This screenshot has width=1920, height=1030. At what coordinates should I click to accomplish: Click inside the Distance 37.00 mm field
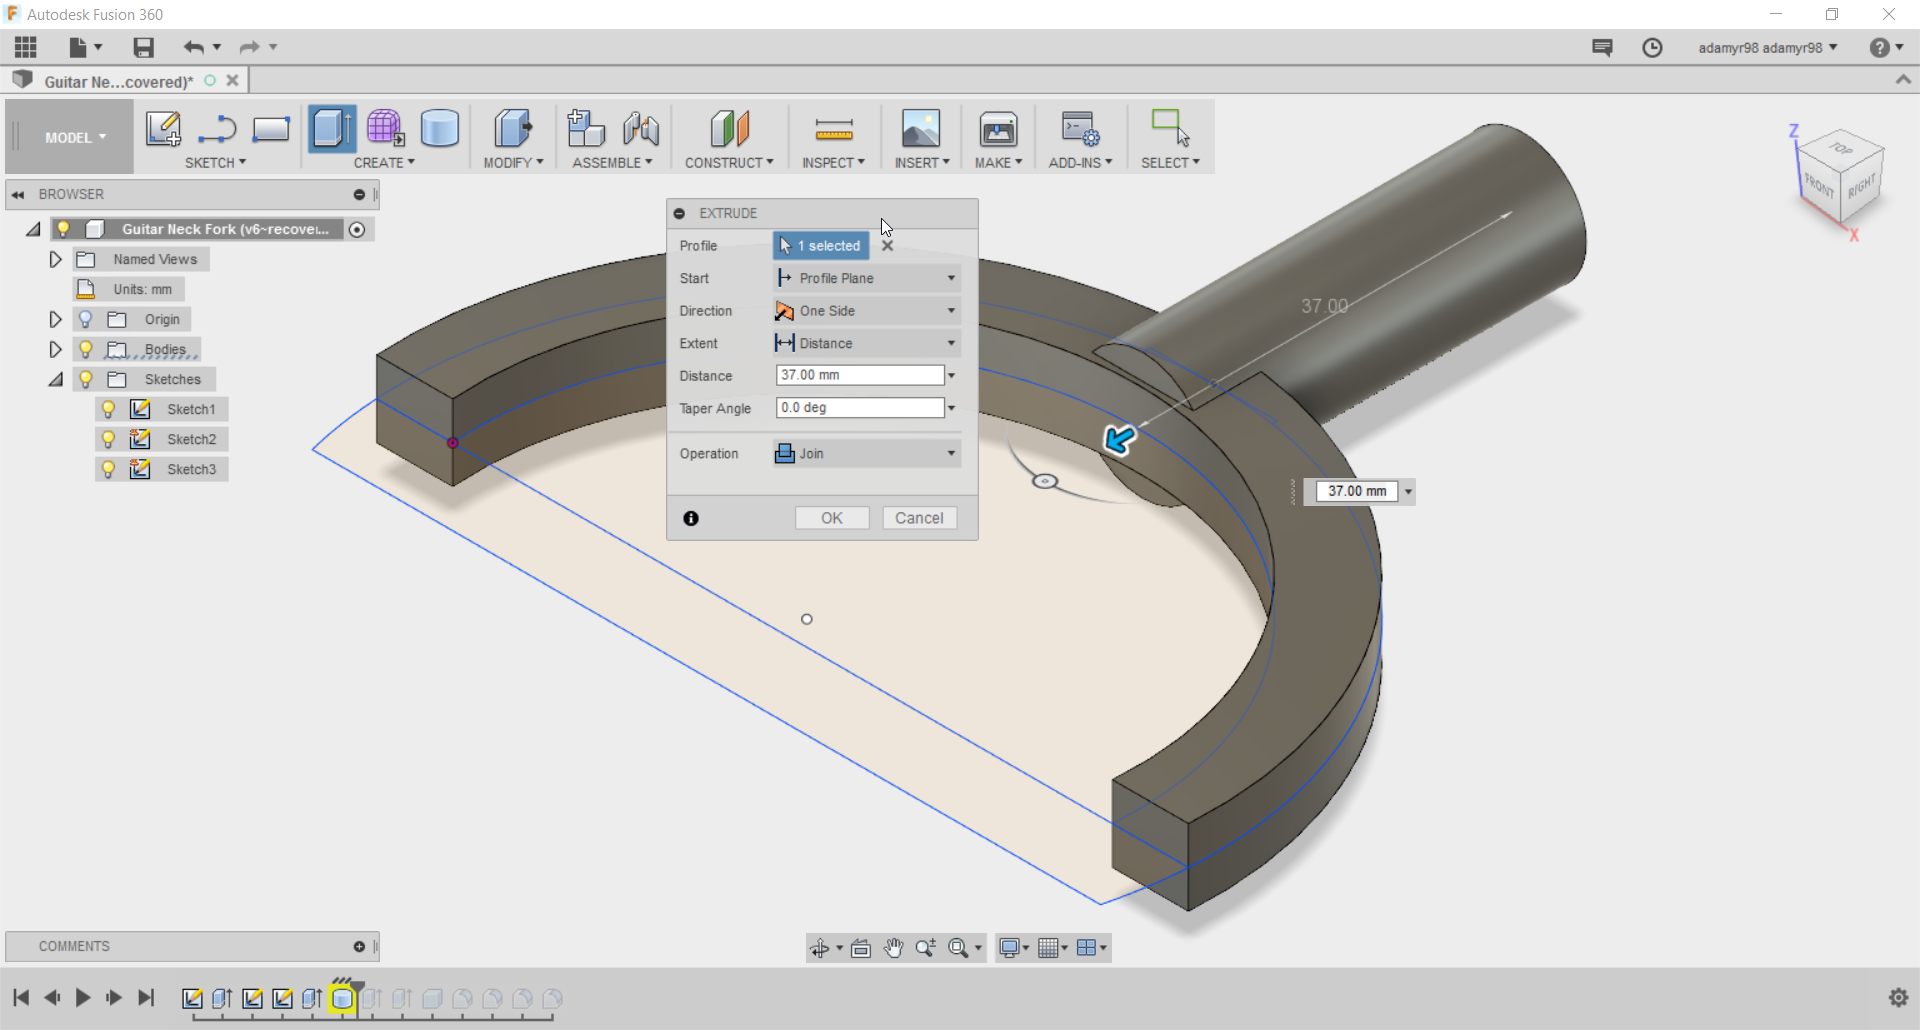(858, 375)
